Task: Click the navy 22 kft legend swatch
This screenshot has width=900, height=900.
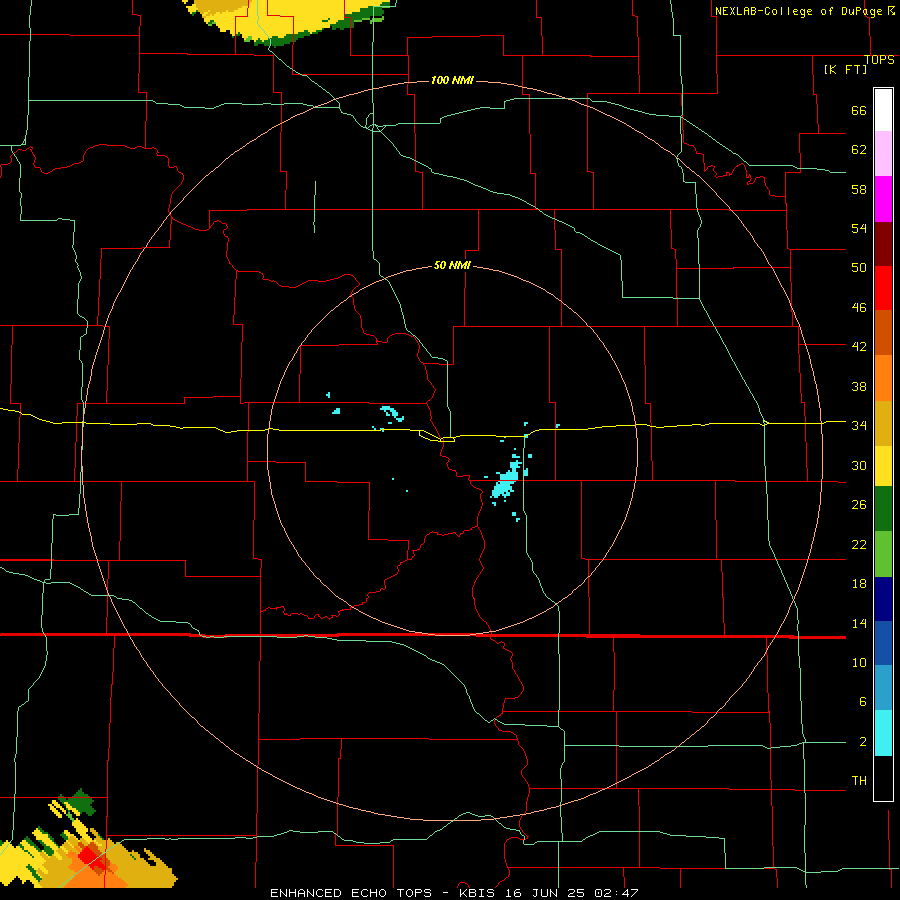Action: 883,599
